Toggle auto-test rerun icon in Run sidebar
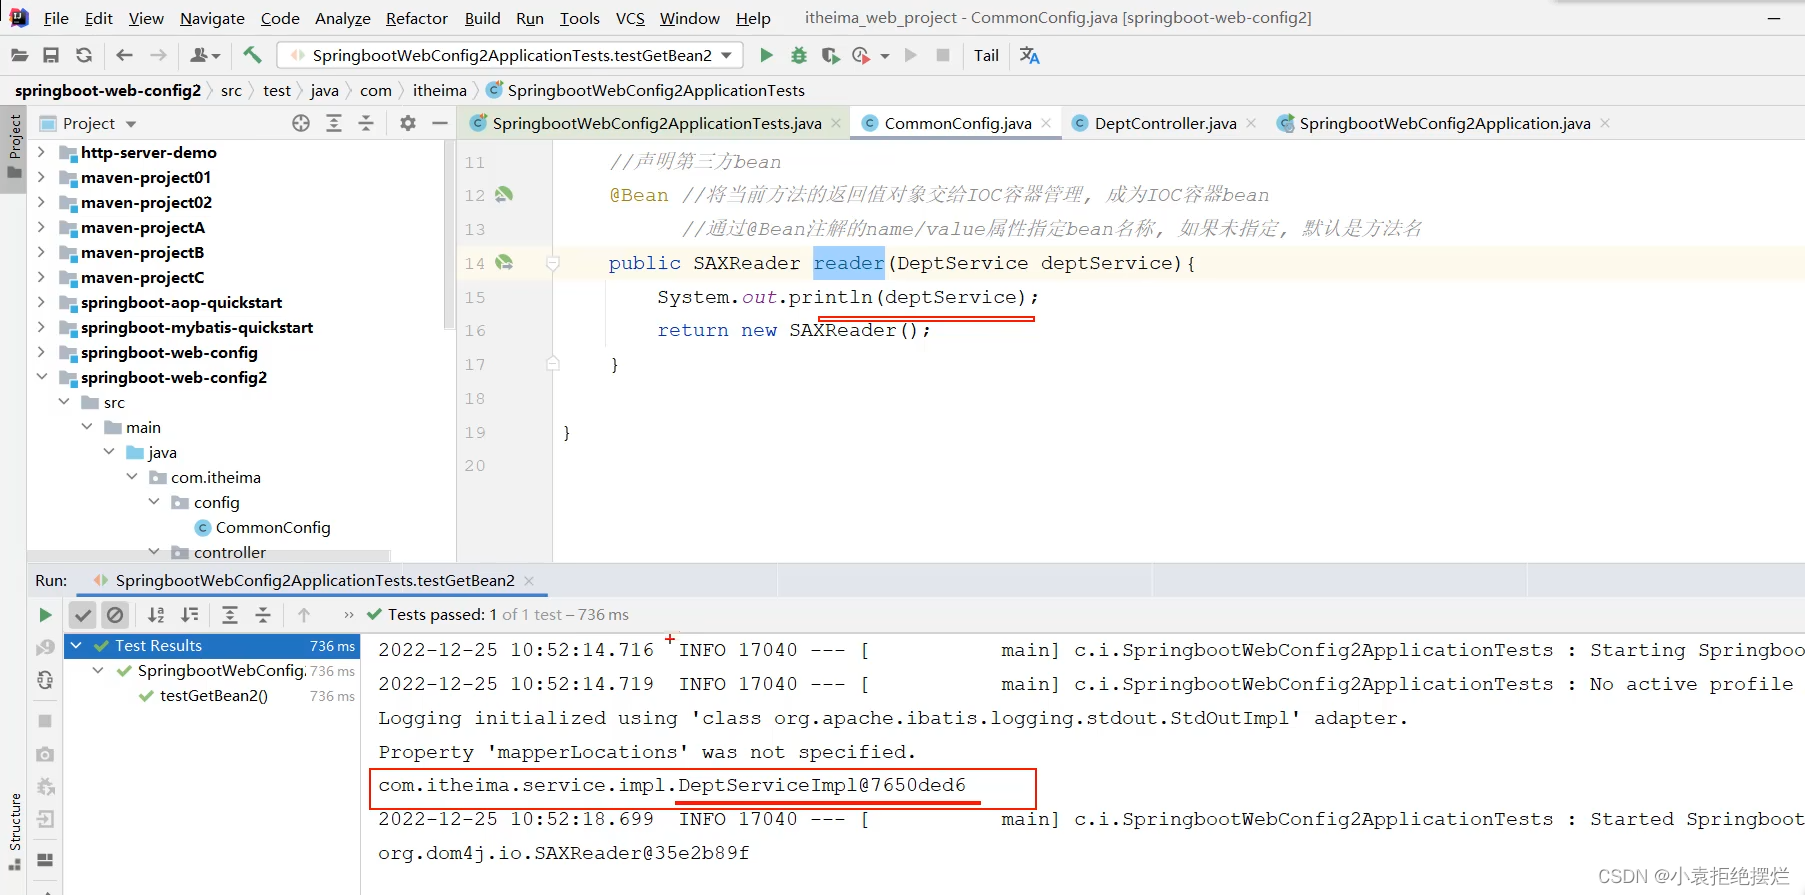 [45, 681]
